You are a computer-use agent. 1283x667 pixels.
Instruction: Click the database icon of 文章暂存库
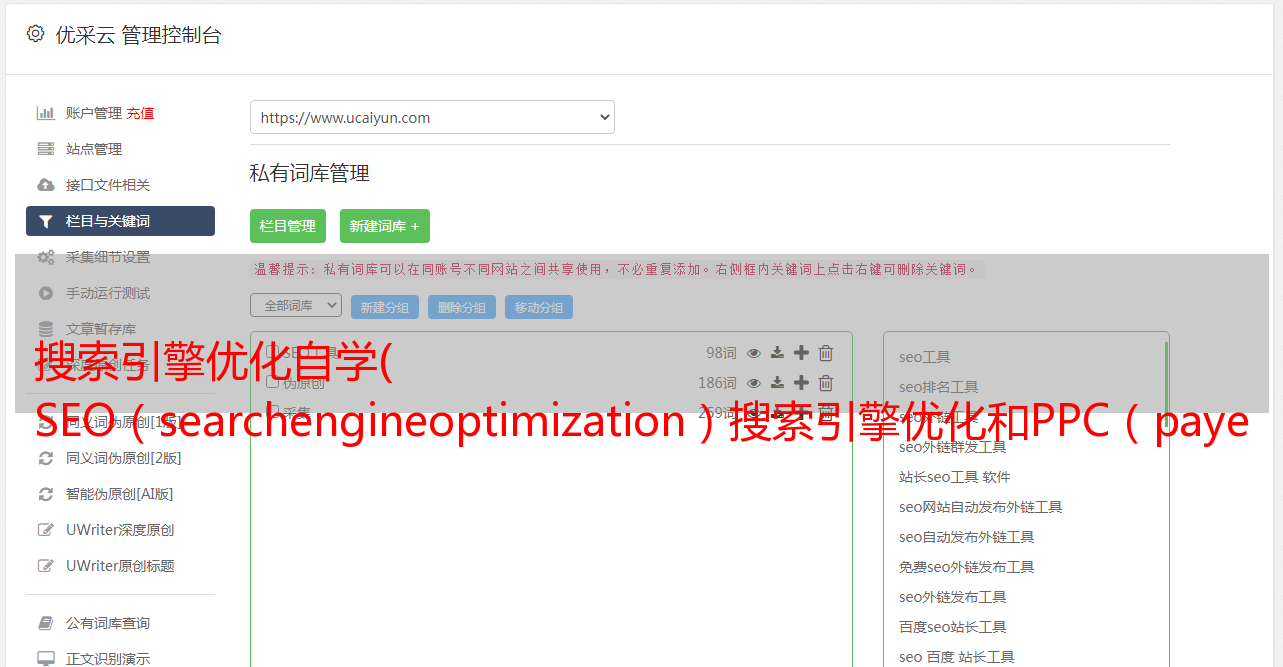pos(46,329)
